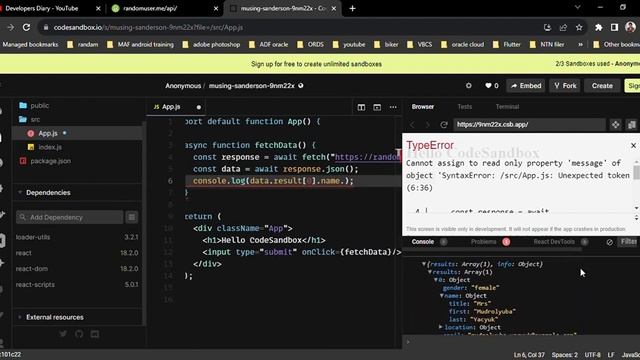Go forward in preview browser
640x360 pixels.
click(x=427, y=124)
